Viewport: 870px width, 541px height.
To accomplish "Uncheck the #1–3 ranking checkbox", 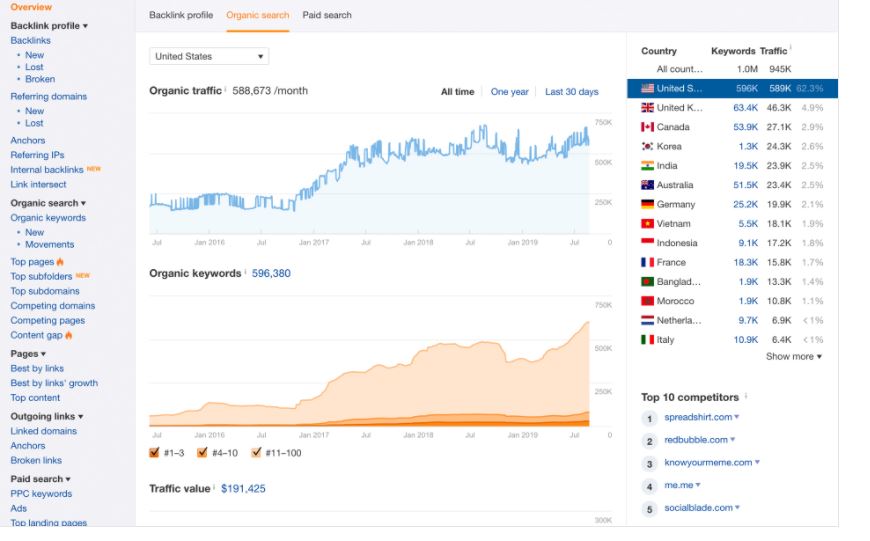I will (154, 452).
